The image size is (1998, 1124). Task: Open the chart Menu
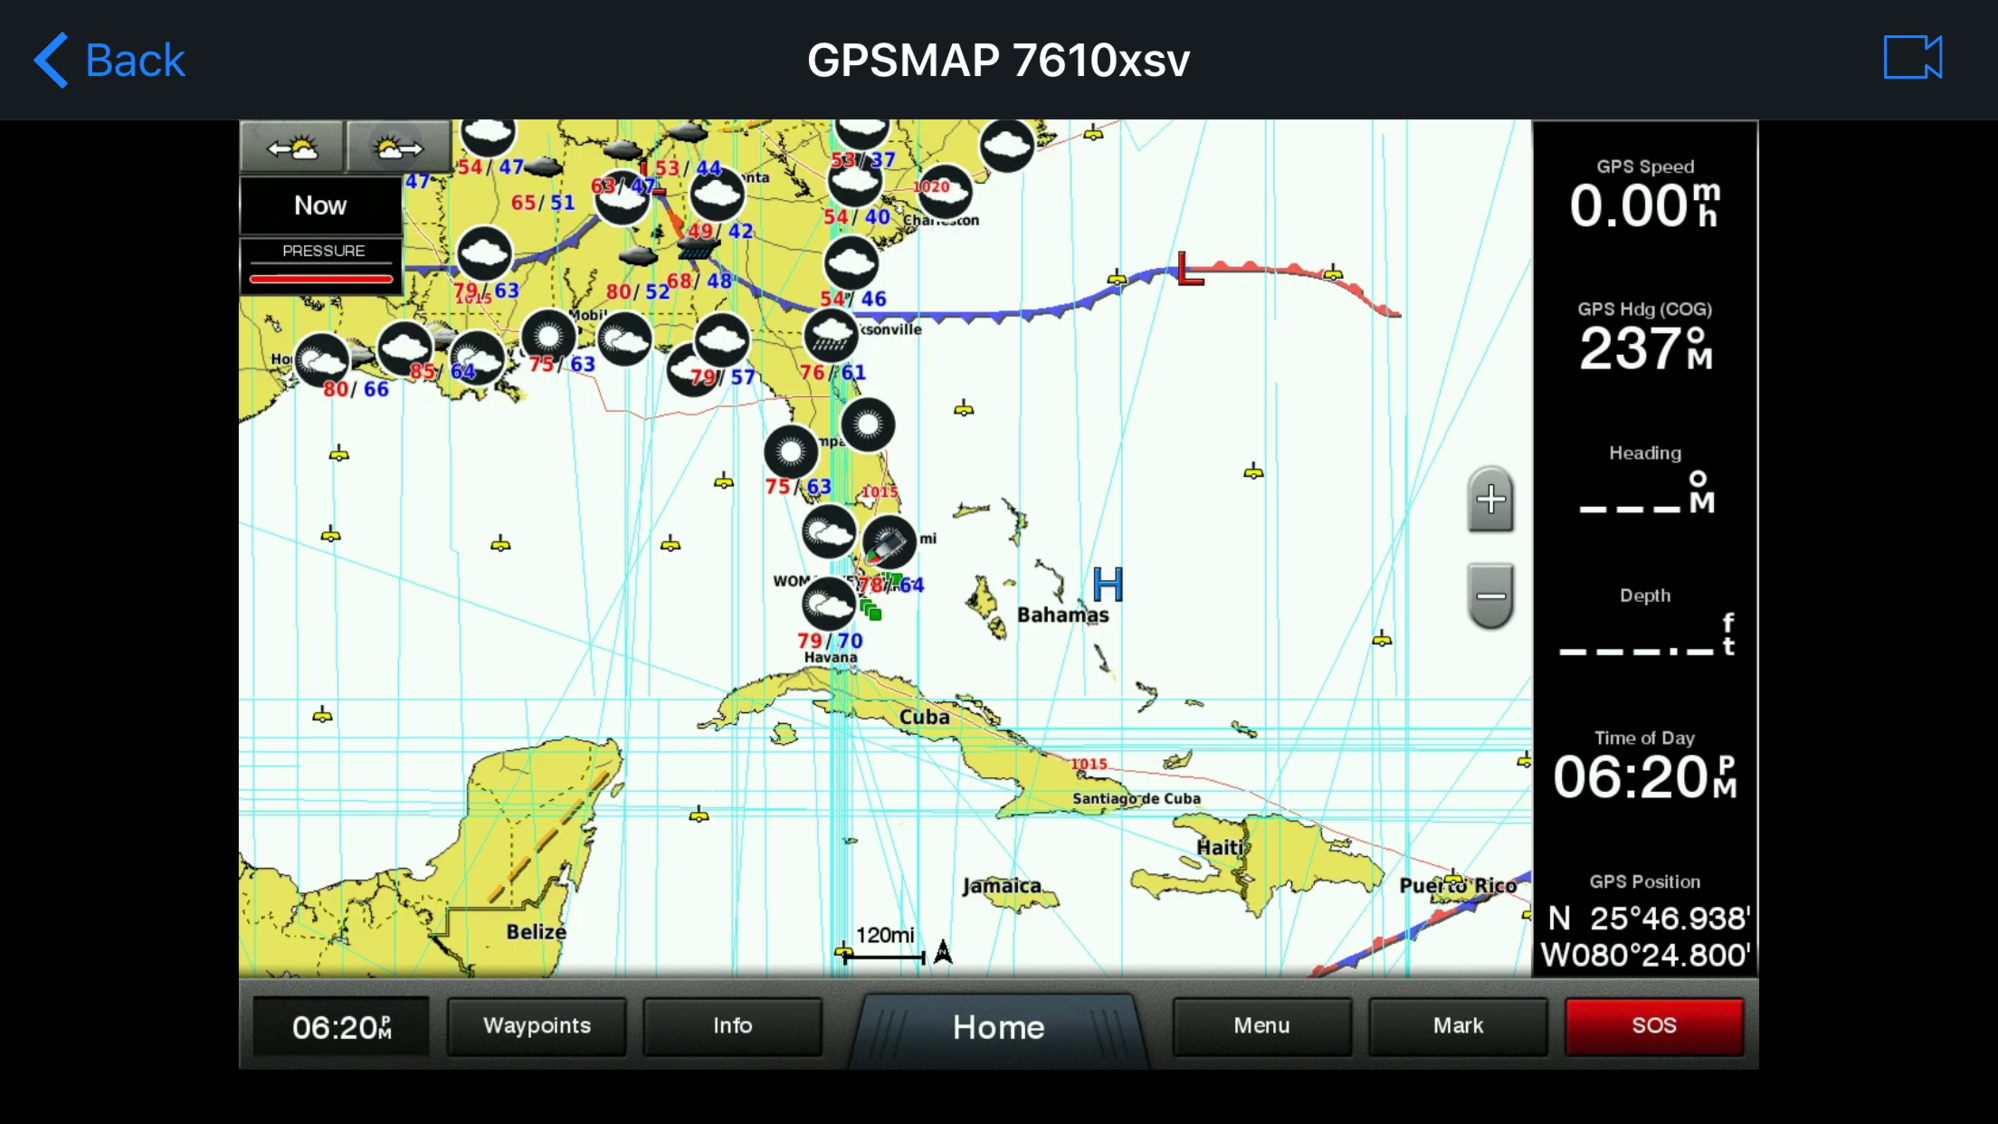(x=1261, y=1026)
